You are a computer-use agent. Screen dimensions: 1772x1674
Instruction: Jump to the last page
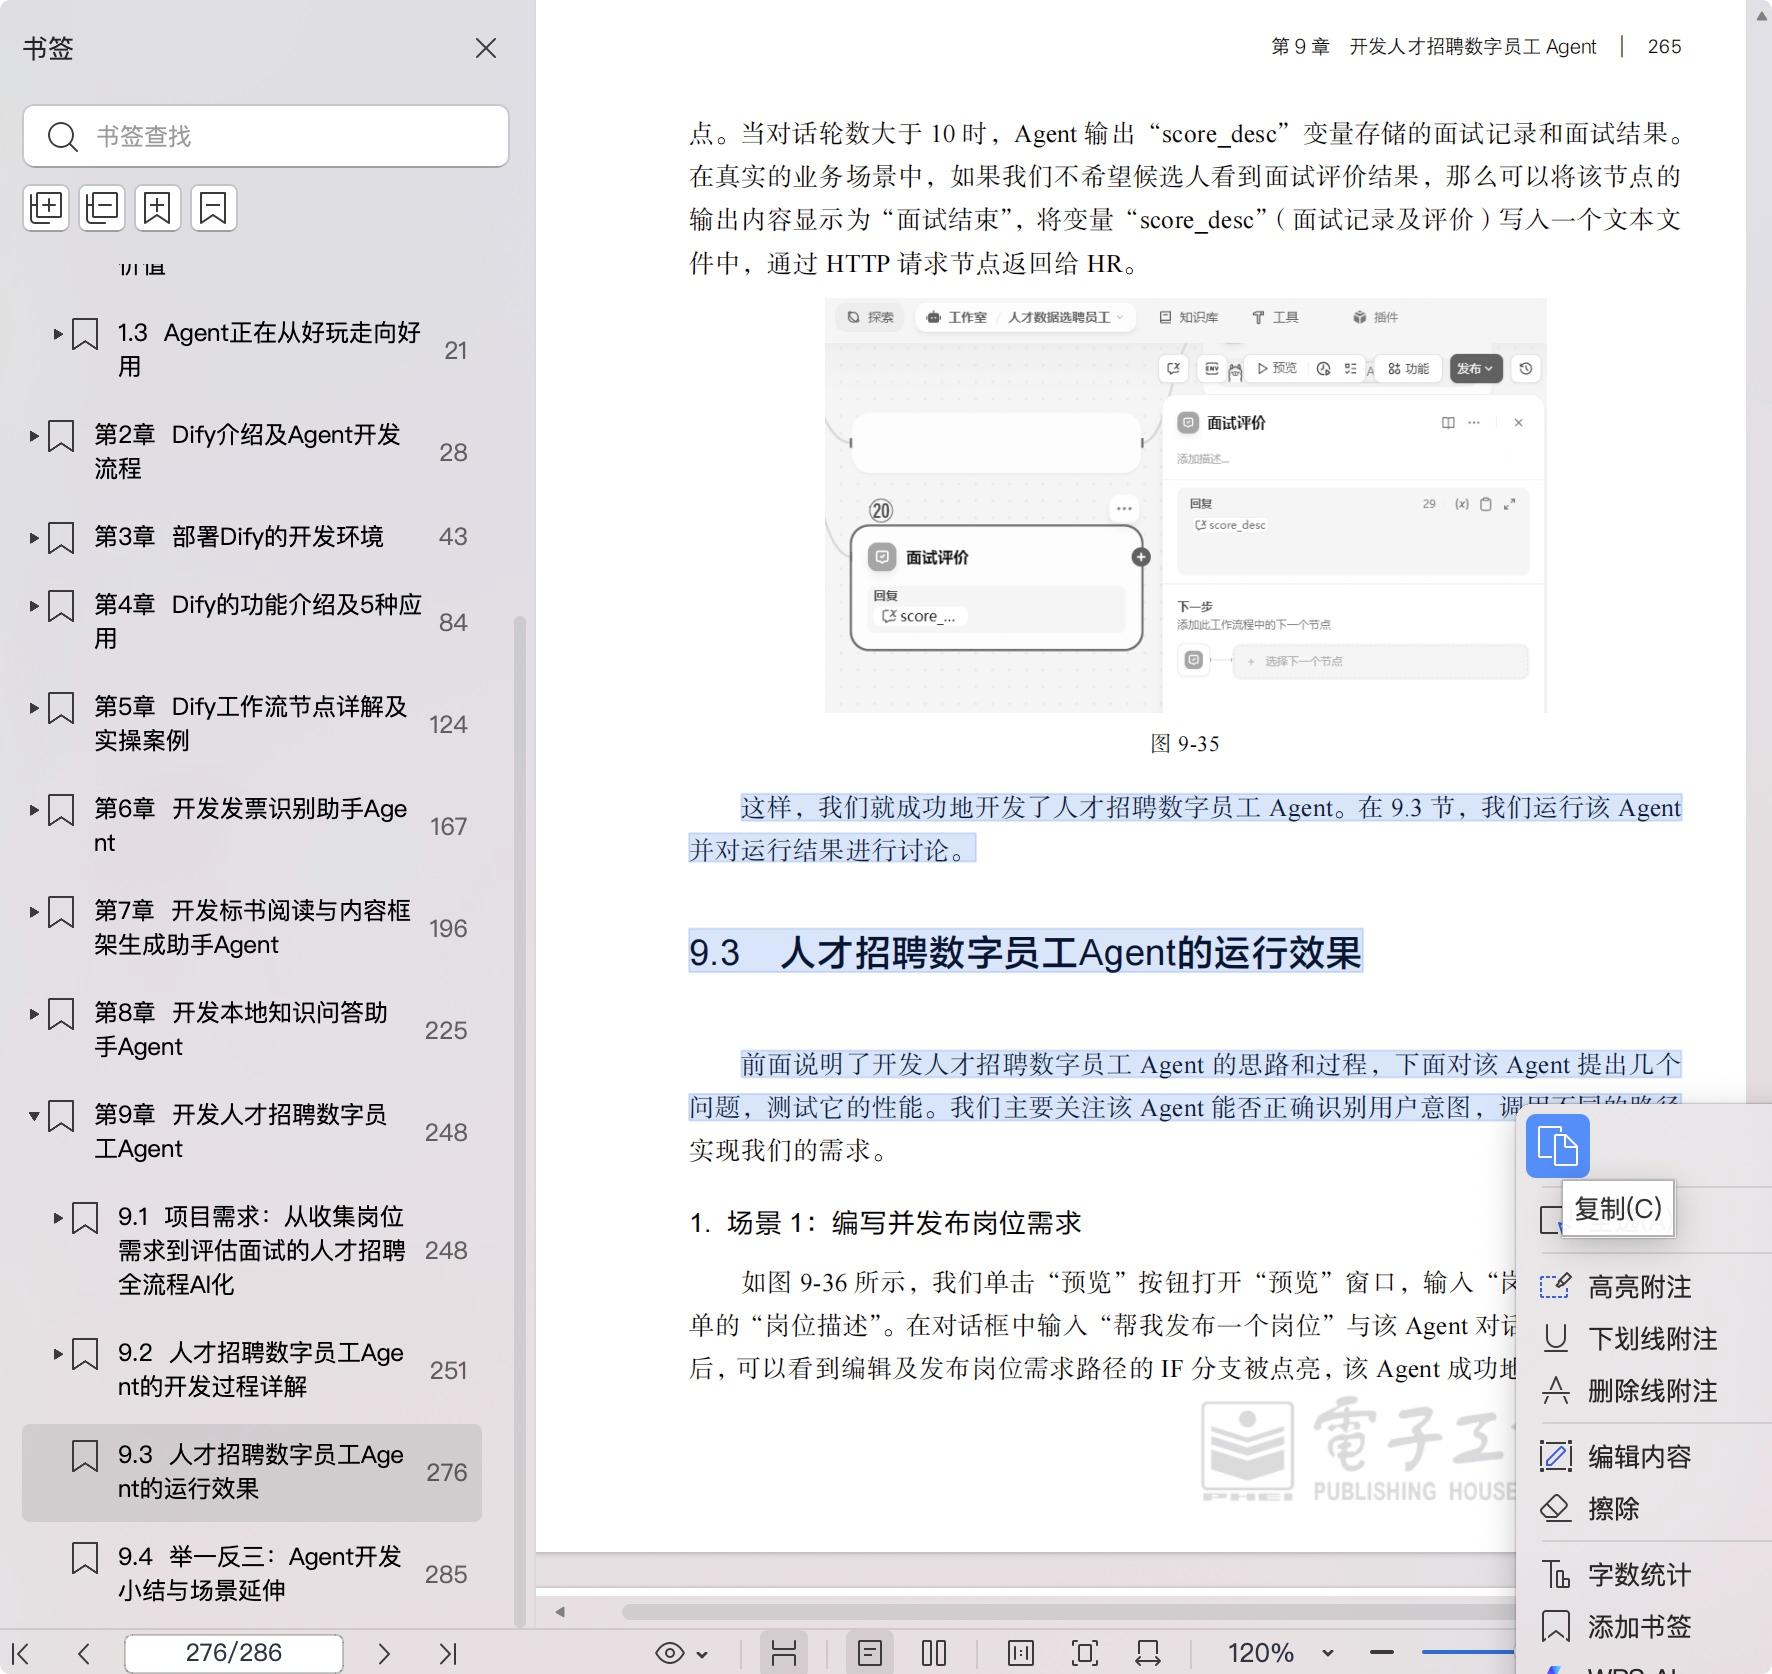pos(449,1652)
